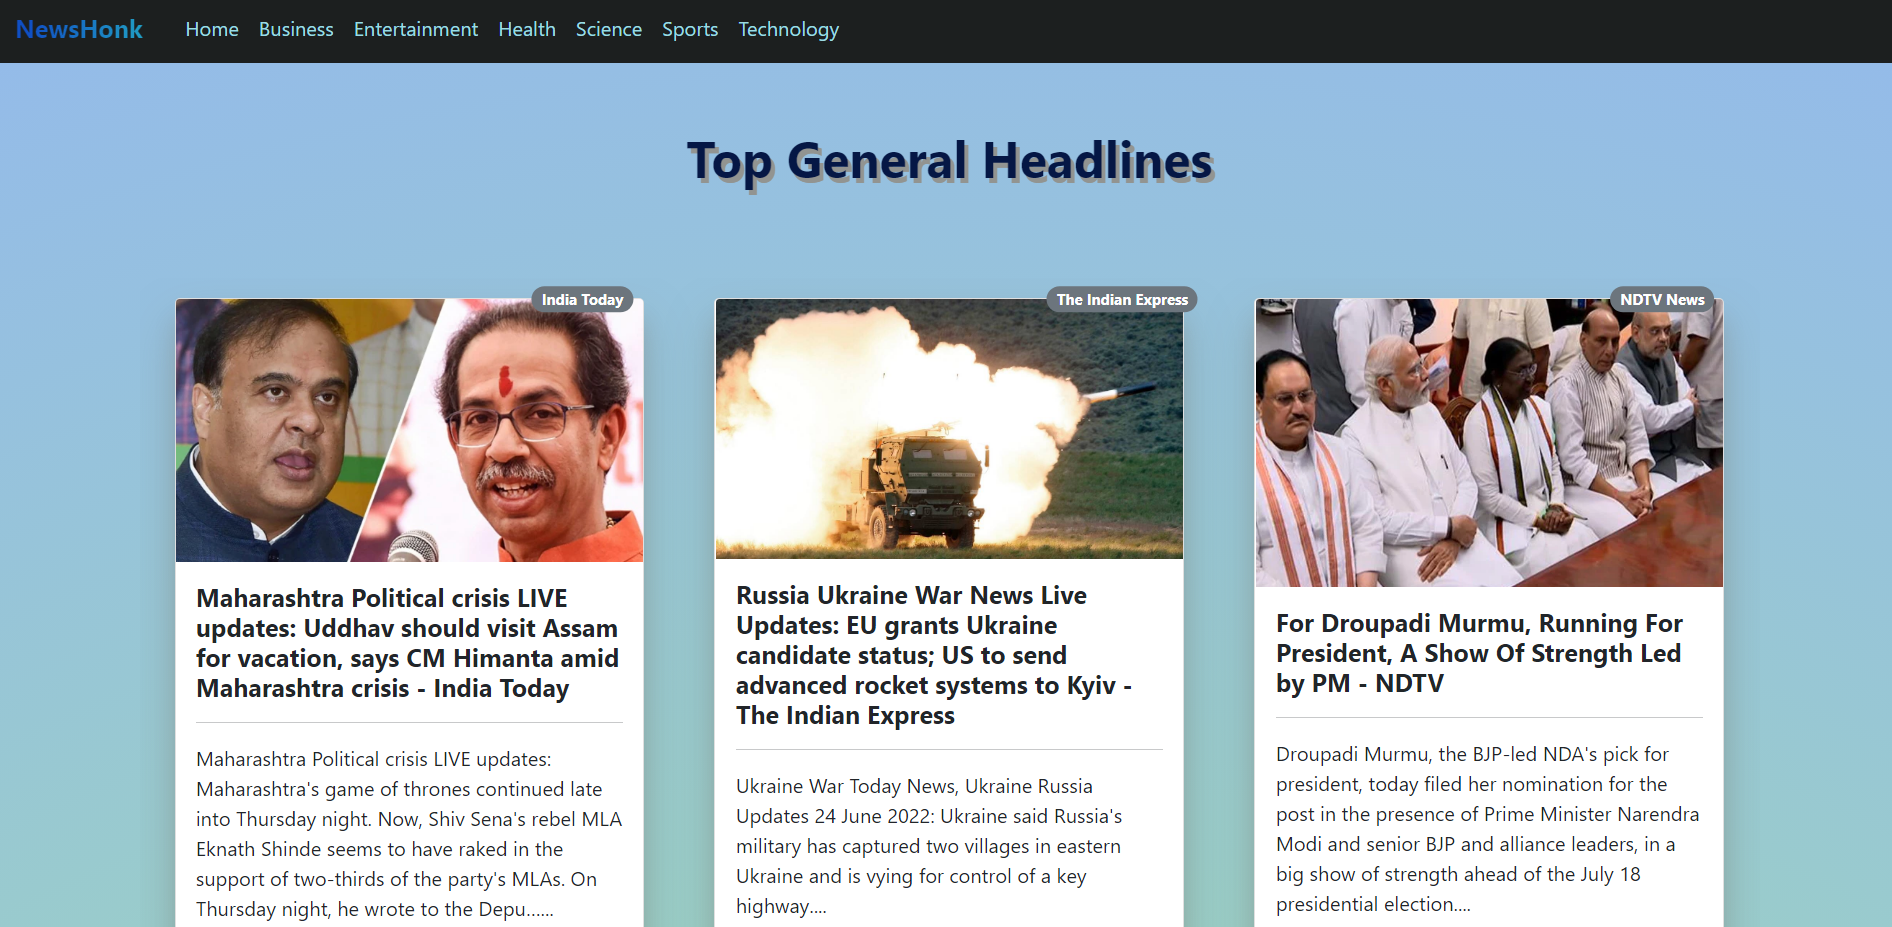The image size is (1892, 927).
Task: Click the rocket launch article image
Action: (948, 428)
